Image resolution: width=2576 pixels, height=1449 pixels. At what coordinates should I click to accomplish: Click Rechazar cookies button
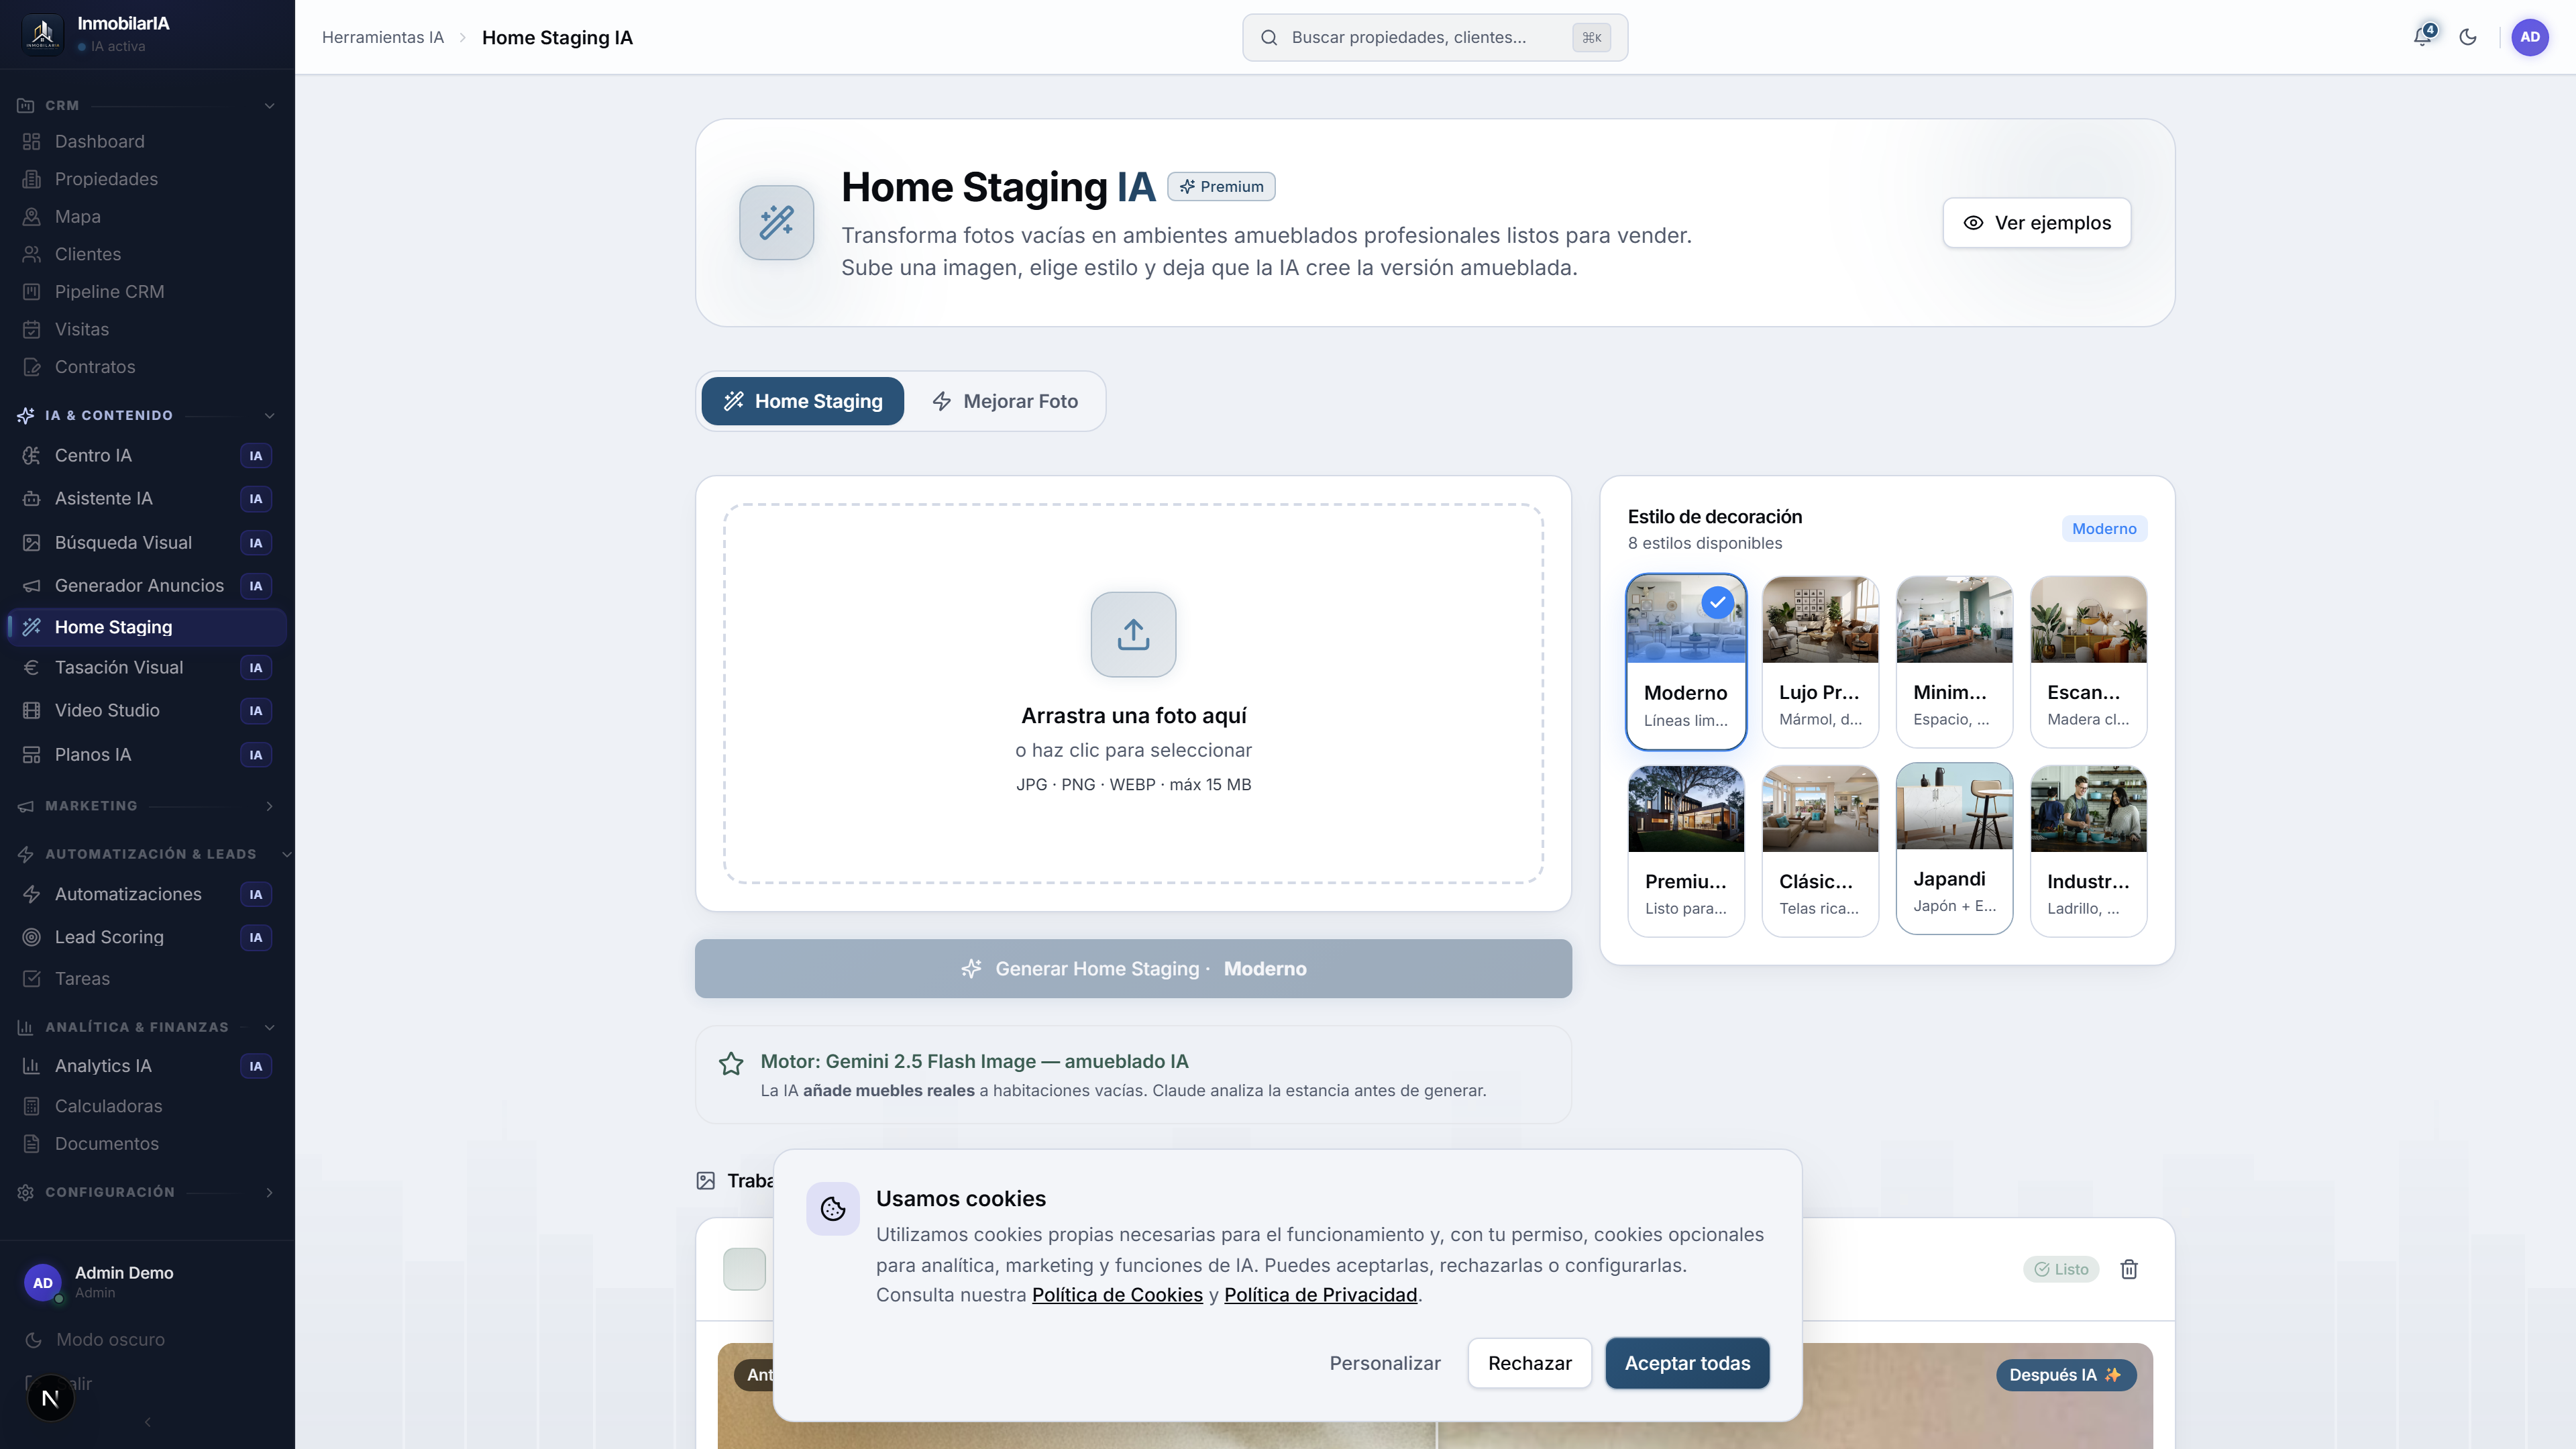pos(1529,1363)
